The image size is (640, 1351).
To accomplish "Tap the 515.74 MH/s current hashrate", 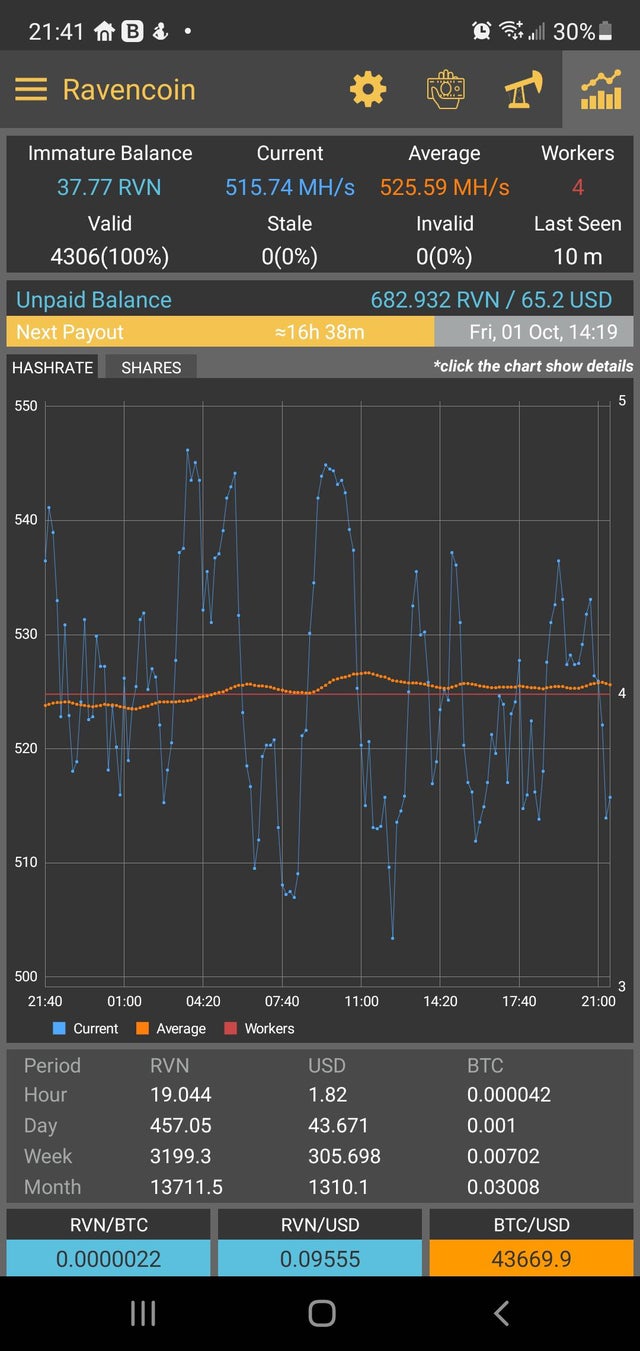I will coord(290,187).
